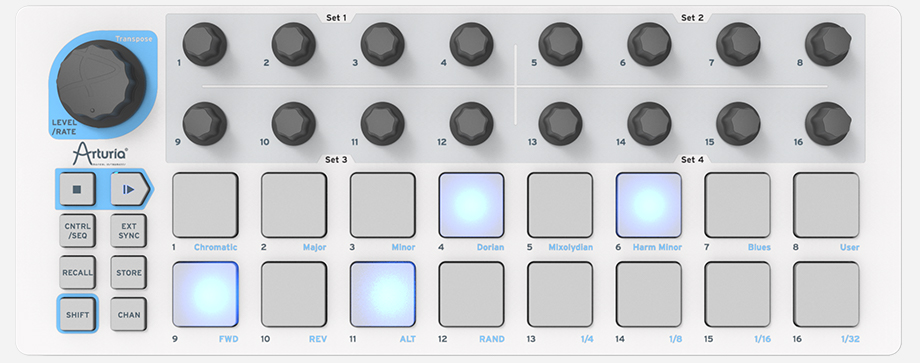Tap the lit pad 6 Harm Minor
The height and width of the screenshot is (363, 920).
(648, 205)
